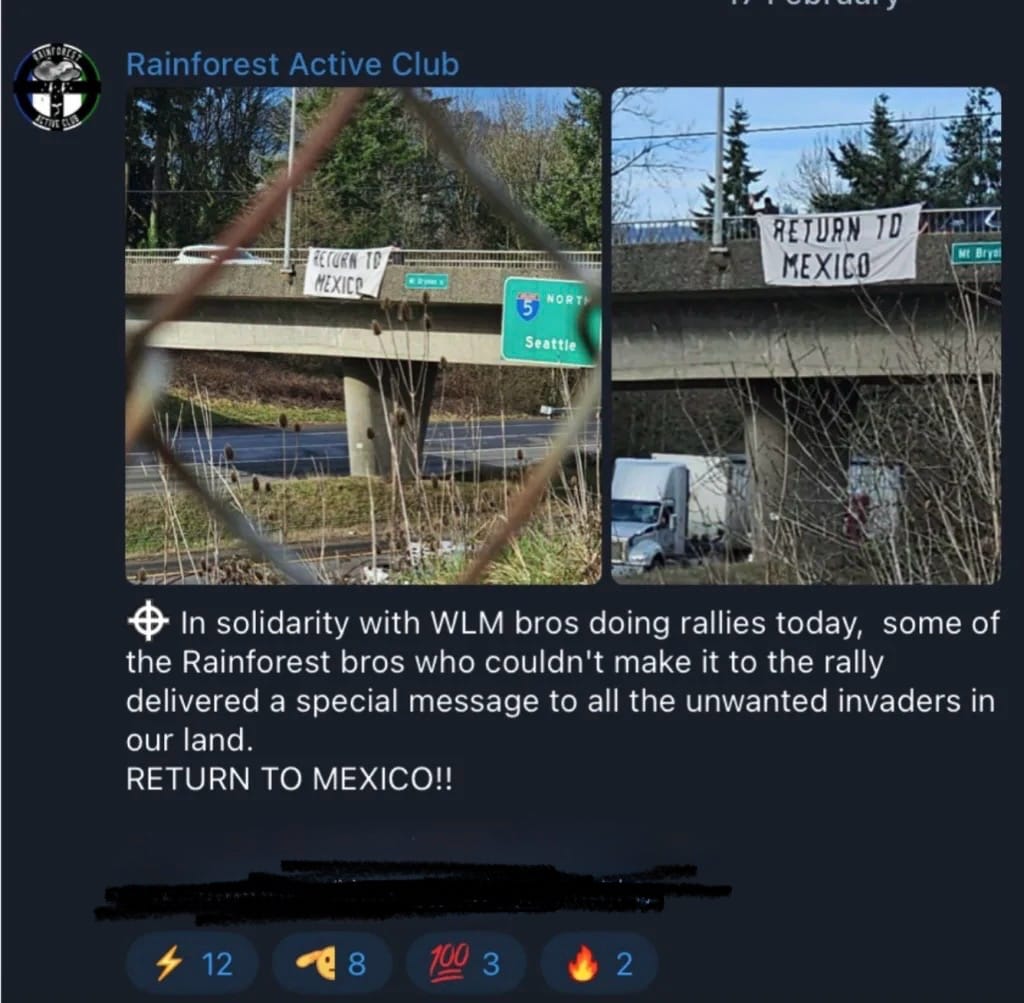Click the crosshair symbol starting the message
1024x1003 pixels.
click(x=148, y=621)
